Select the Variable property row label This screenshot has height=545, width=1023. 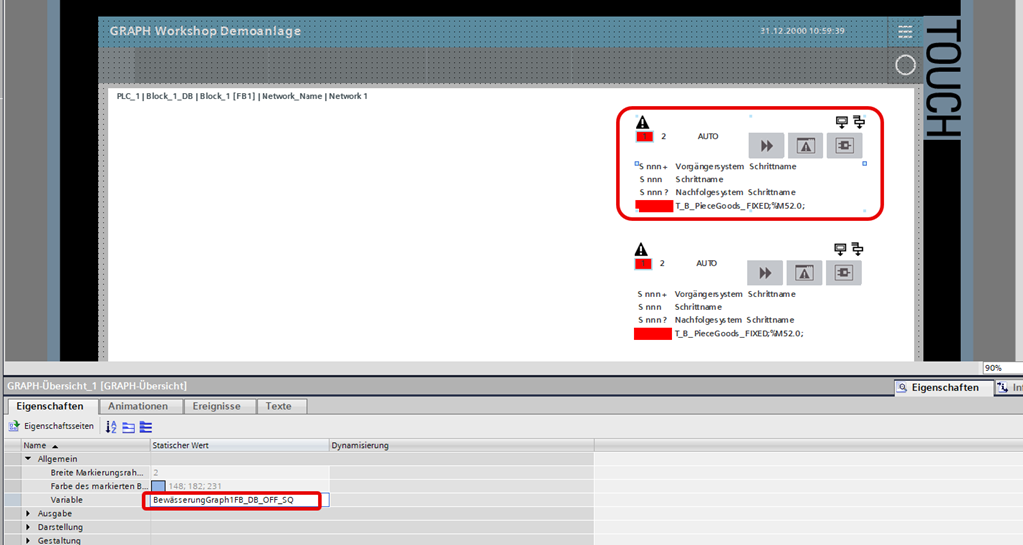tap(67, 500)
